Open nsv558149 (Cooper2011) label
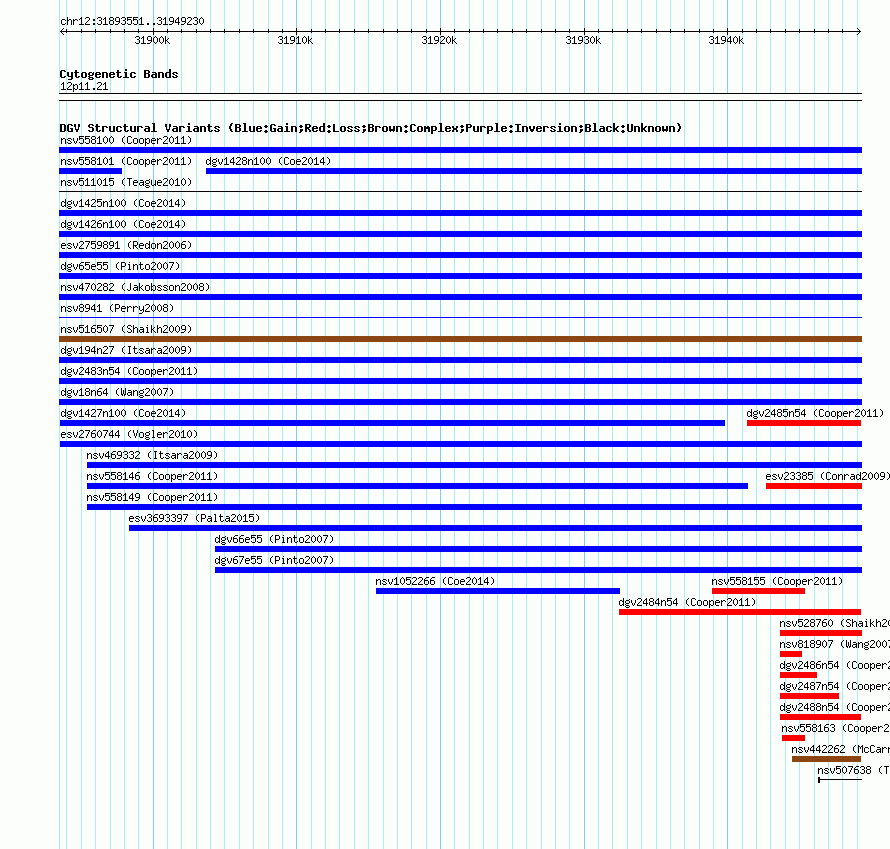 (x=152, y=497)
